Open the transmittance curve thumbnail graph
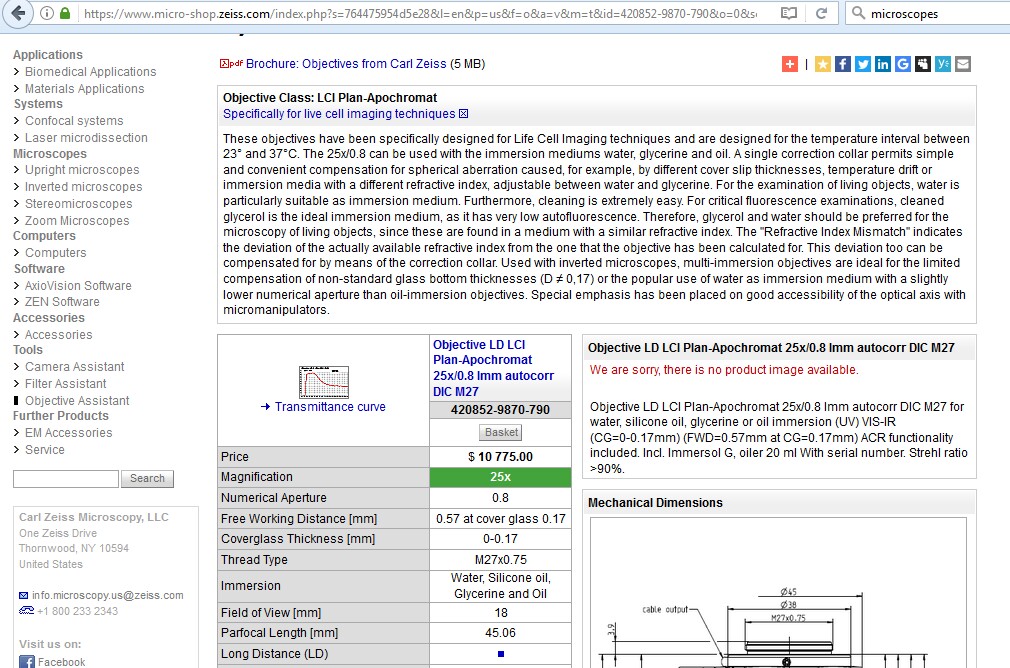This screenshot has height=668, width=1010. pos(324,382)
